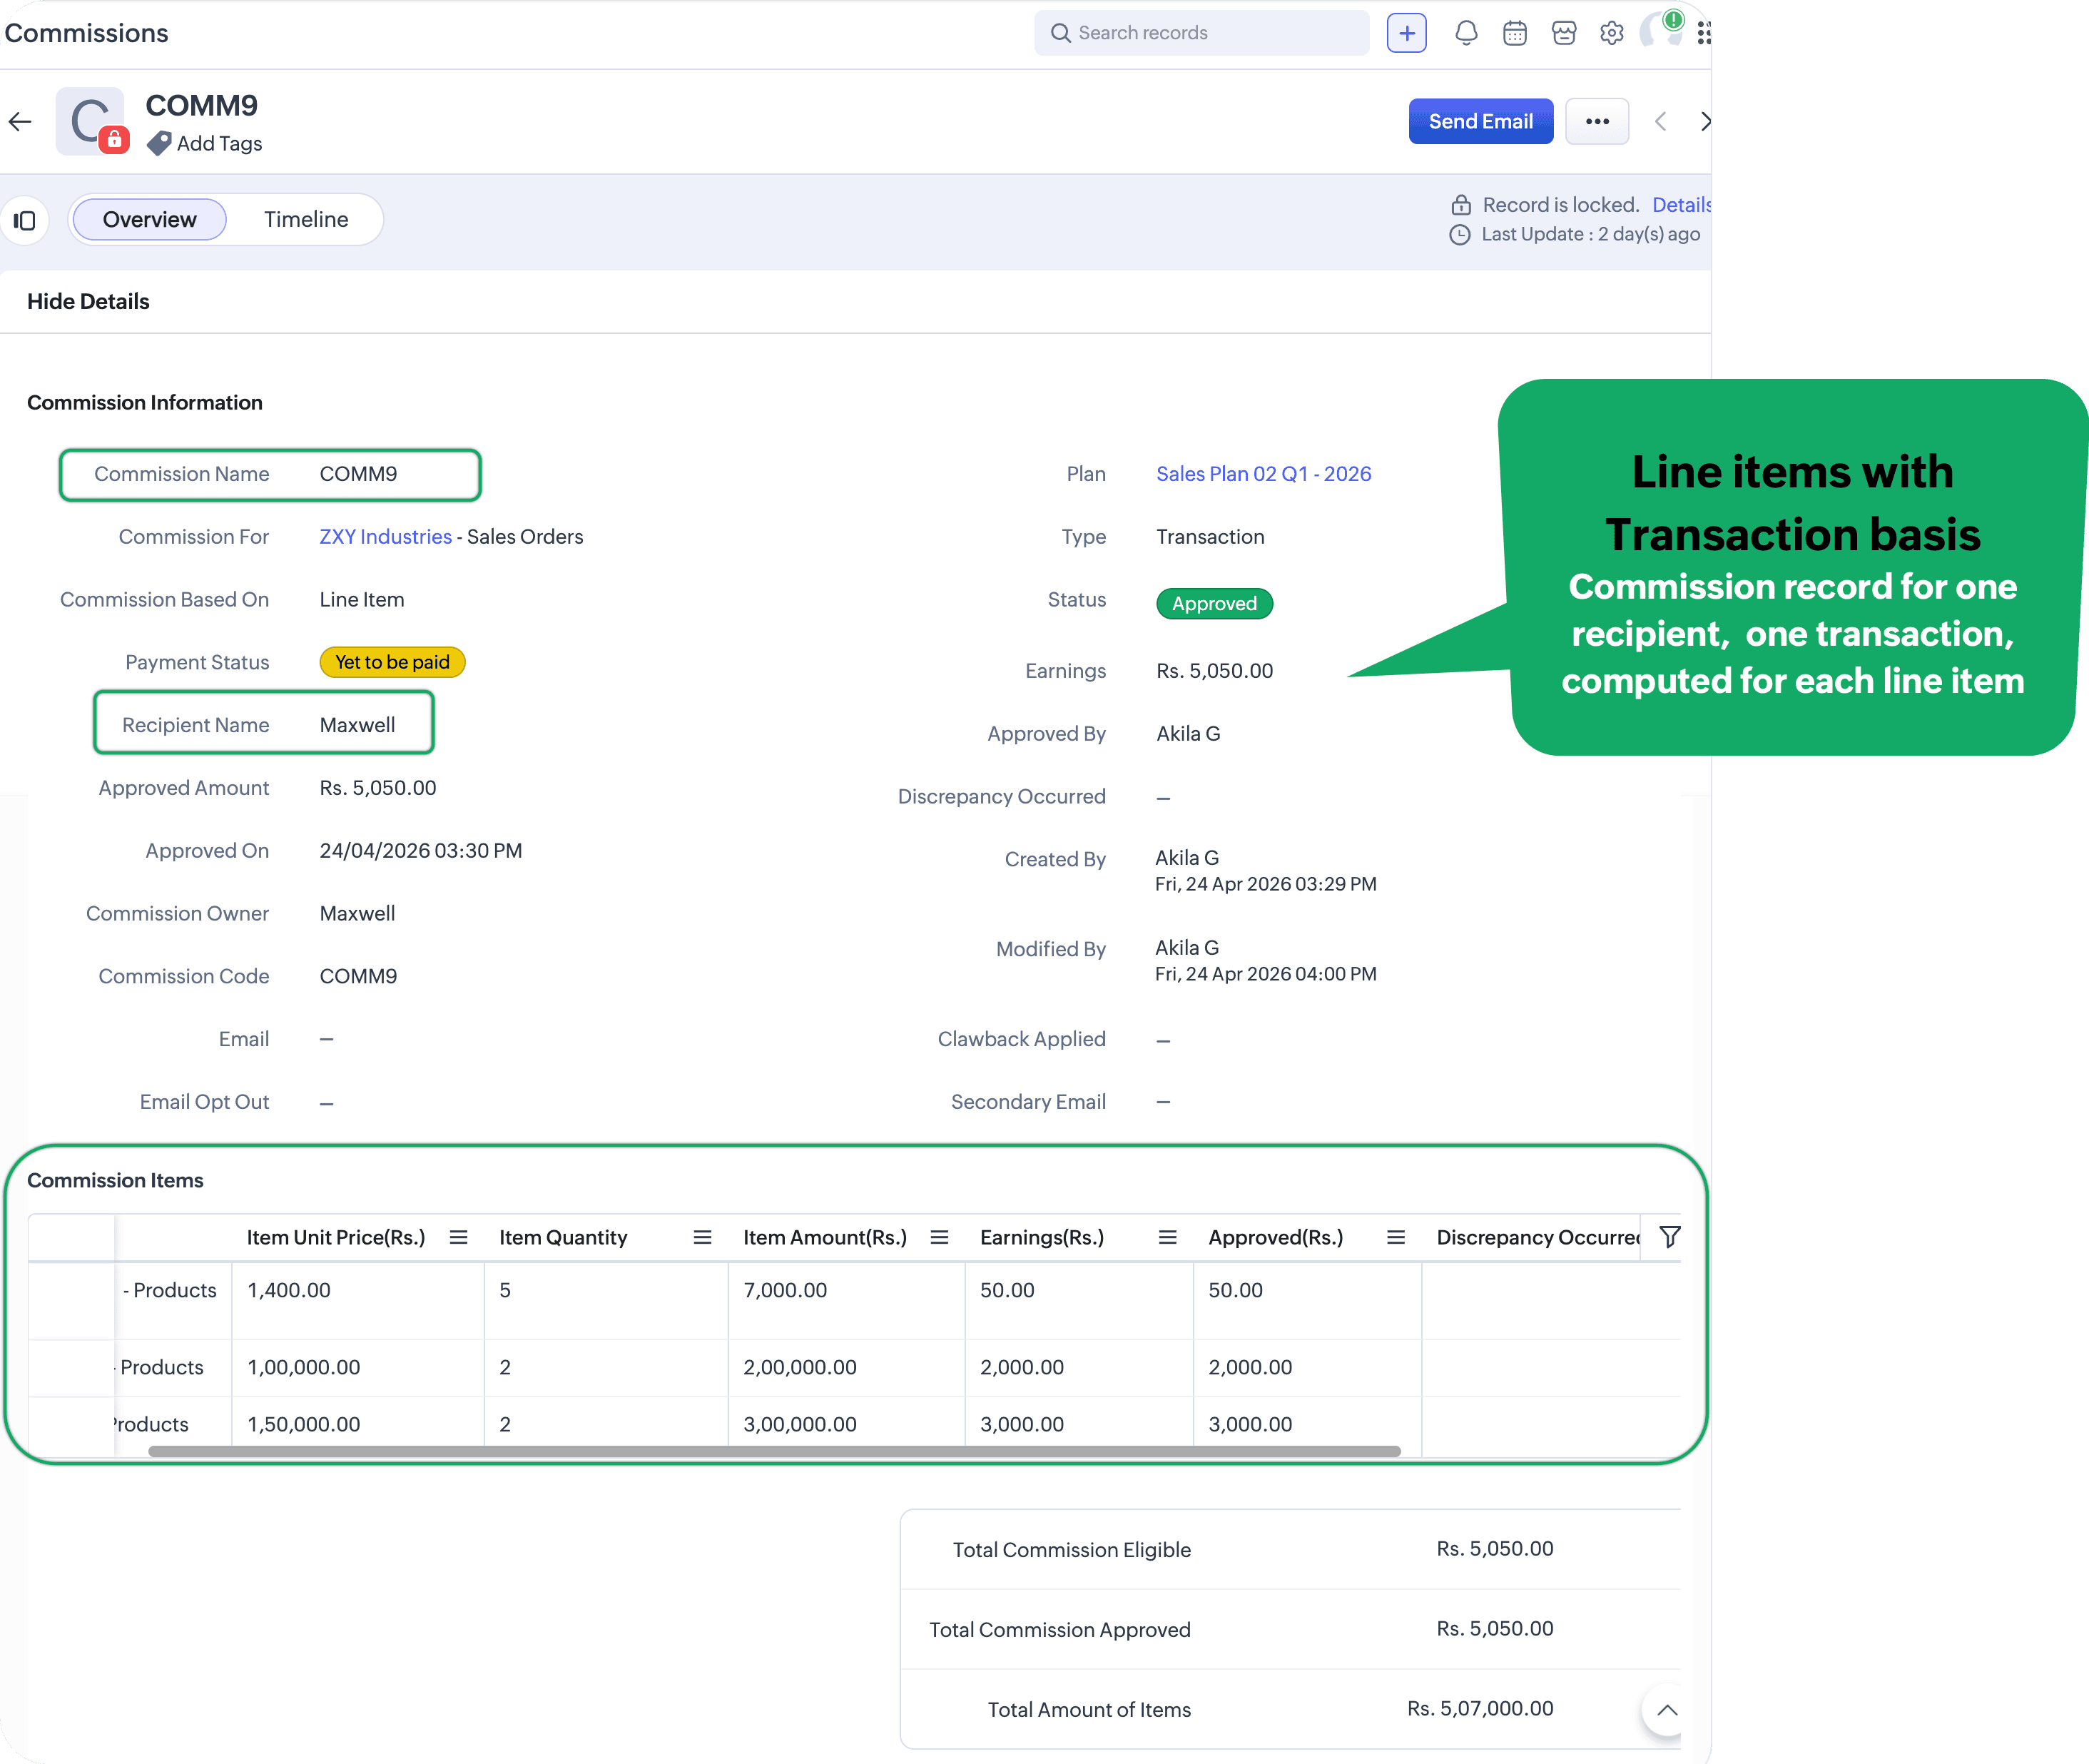Image resolution: width=2089 pixels, height=1764 pixels.
Task: Click the Recipient Name value Maxwell
Action: tap(357, 725)
